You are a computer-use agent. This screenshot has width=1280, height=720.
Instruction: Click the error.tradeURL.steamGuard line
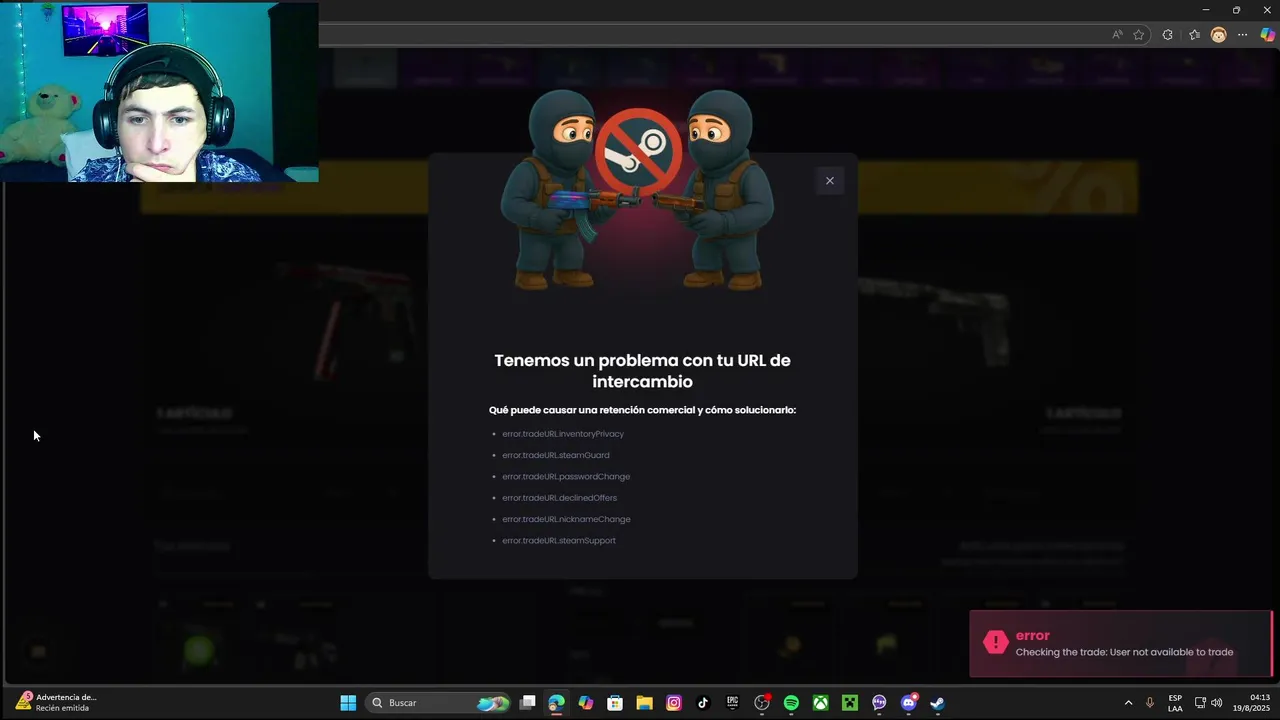[x=556, y=455]
